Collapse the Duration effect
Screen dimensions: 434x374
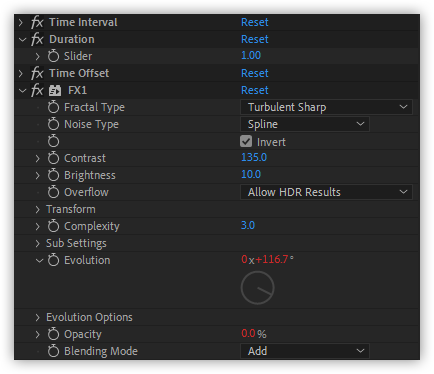[22, 40]
